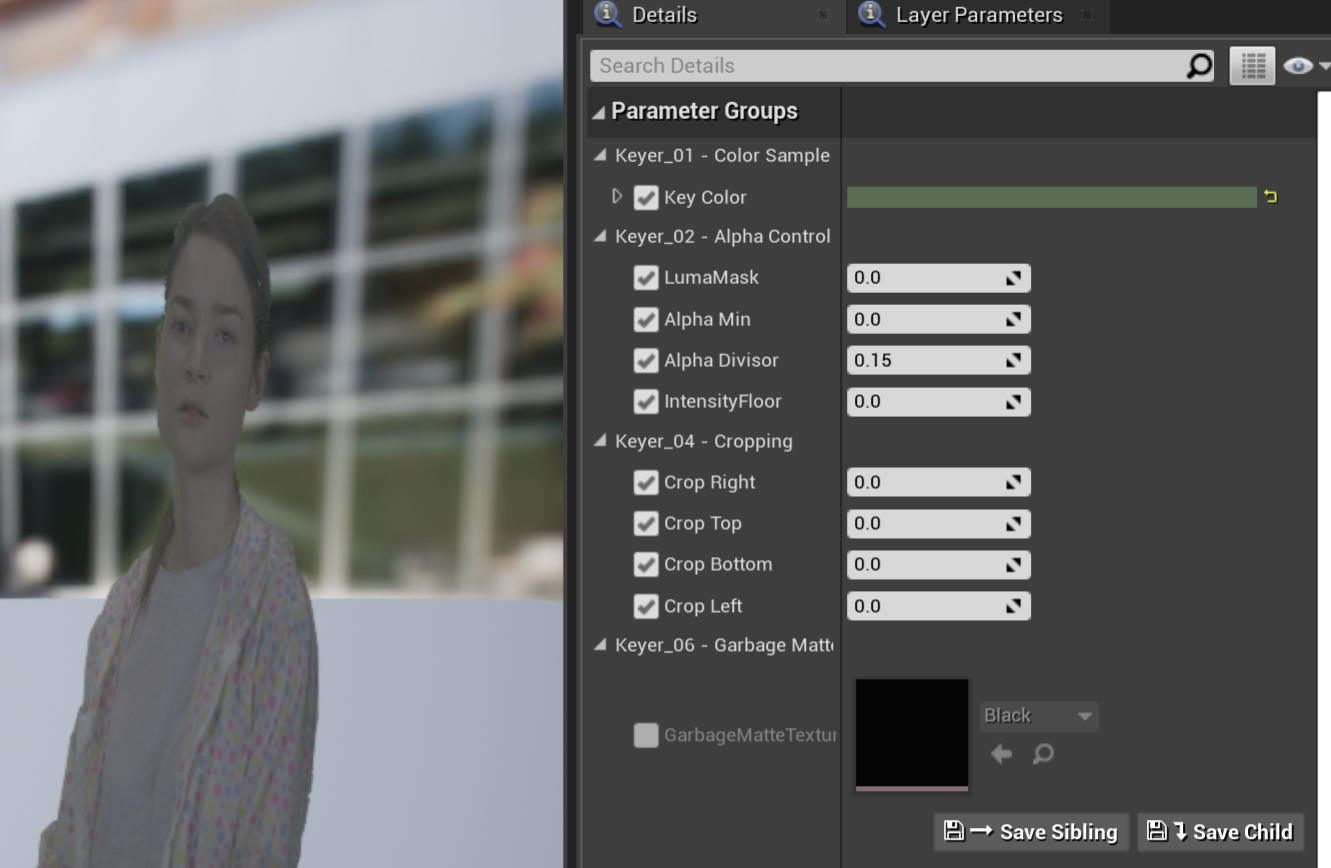Screen dimensions: 1331x868
Task: Click the LumaMask value field
Action: click(x=938, y=278)
